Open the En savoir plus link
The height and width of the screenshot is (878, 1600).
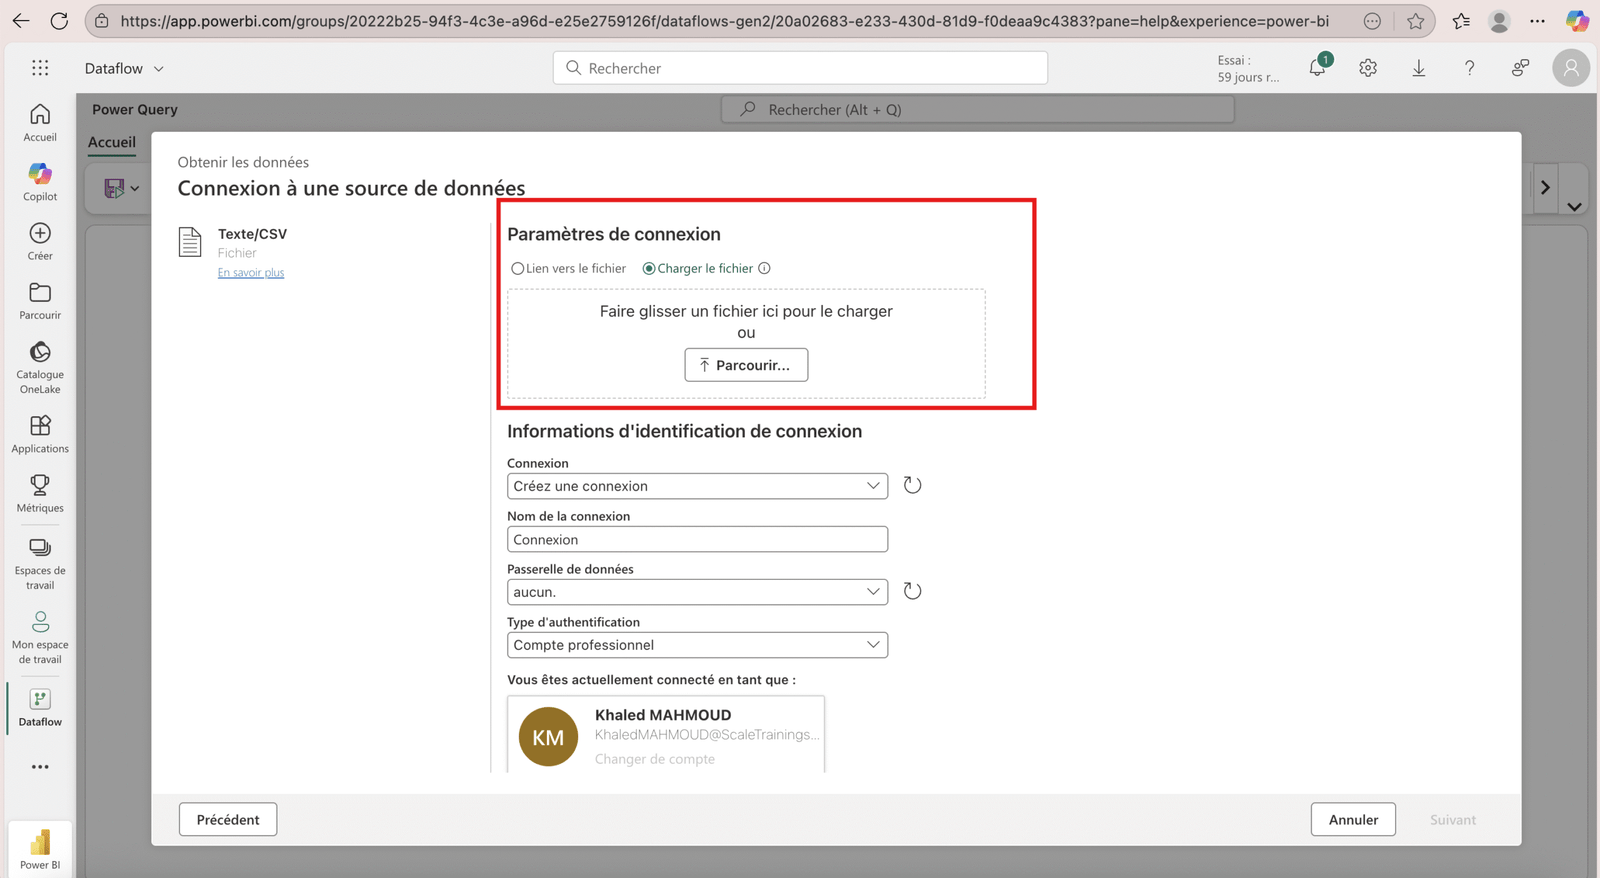point(251,273)
